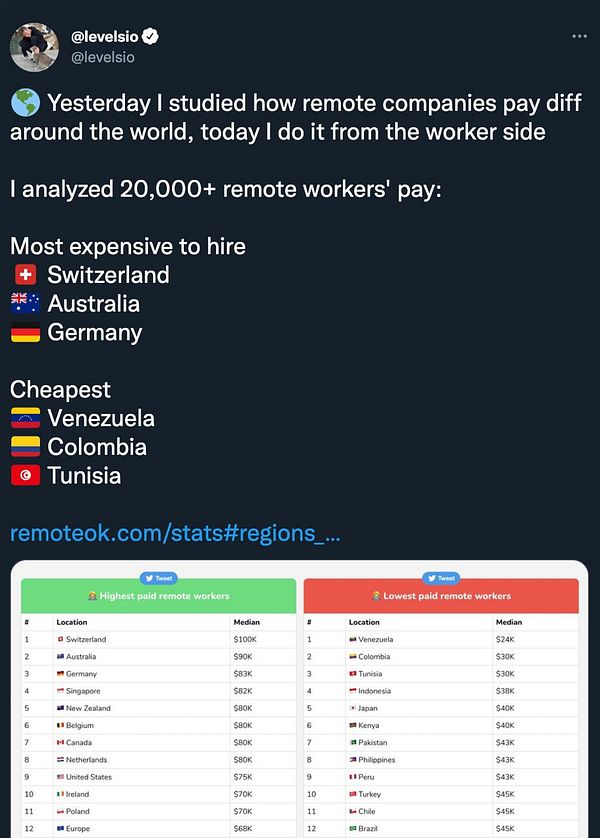Click the verified badge beside @levelsio
This screenshot has width=600, height=838.
pyautogui.click(x=150, y=37)
